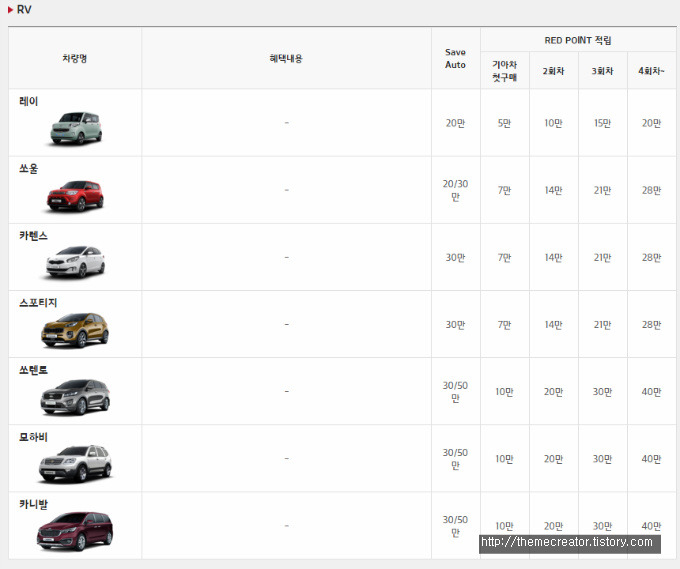Click the RED POINT 적립 header
The height and width of the screenshot is (569, 680).
click(x=578, y=40)
